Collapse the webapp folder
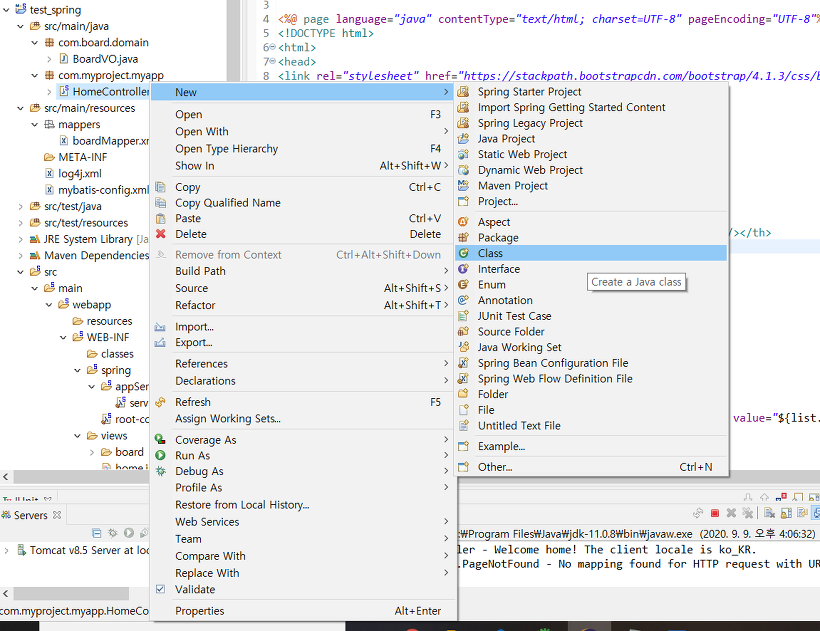Image resolution: width=820 pixels, height=631 pixels. click(x=49, y=305)
